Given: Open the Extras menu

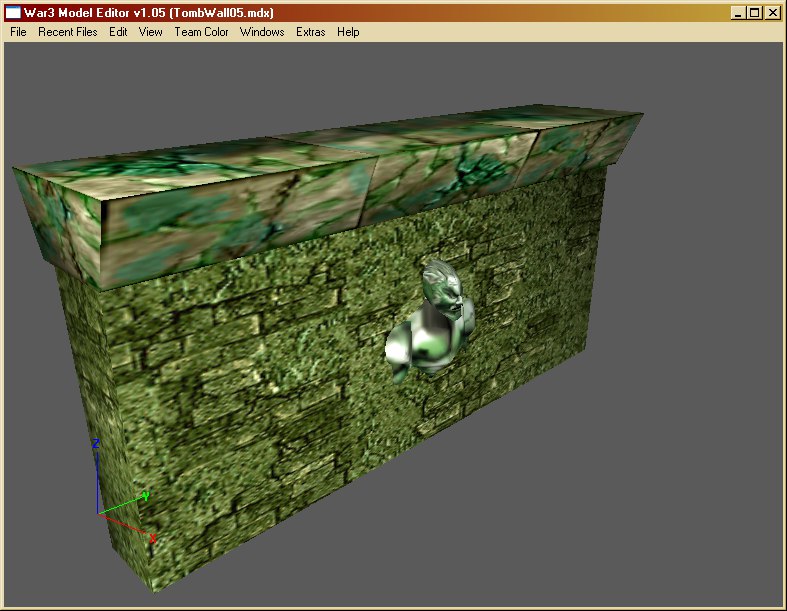Looking at the screenshot, I should click(x=311, y=32).
